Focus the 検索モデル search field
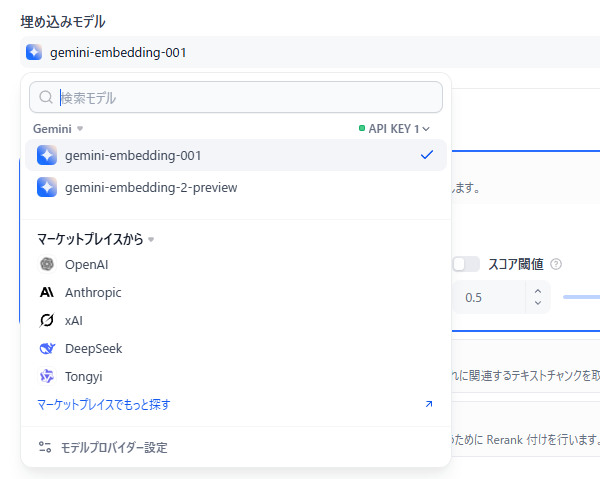Viewport: 600px width, 479px height. [236, 97]
